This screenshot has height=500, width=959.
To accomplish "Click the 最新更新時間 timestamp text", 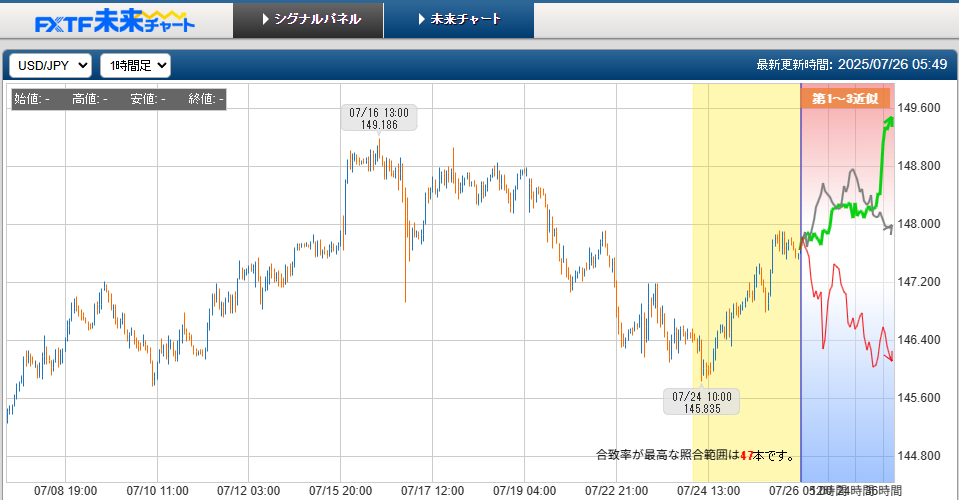I will (x=851, y=65).
